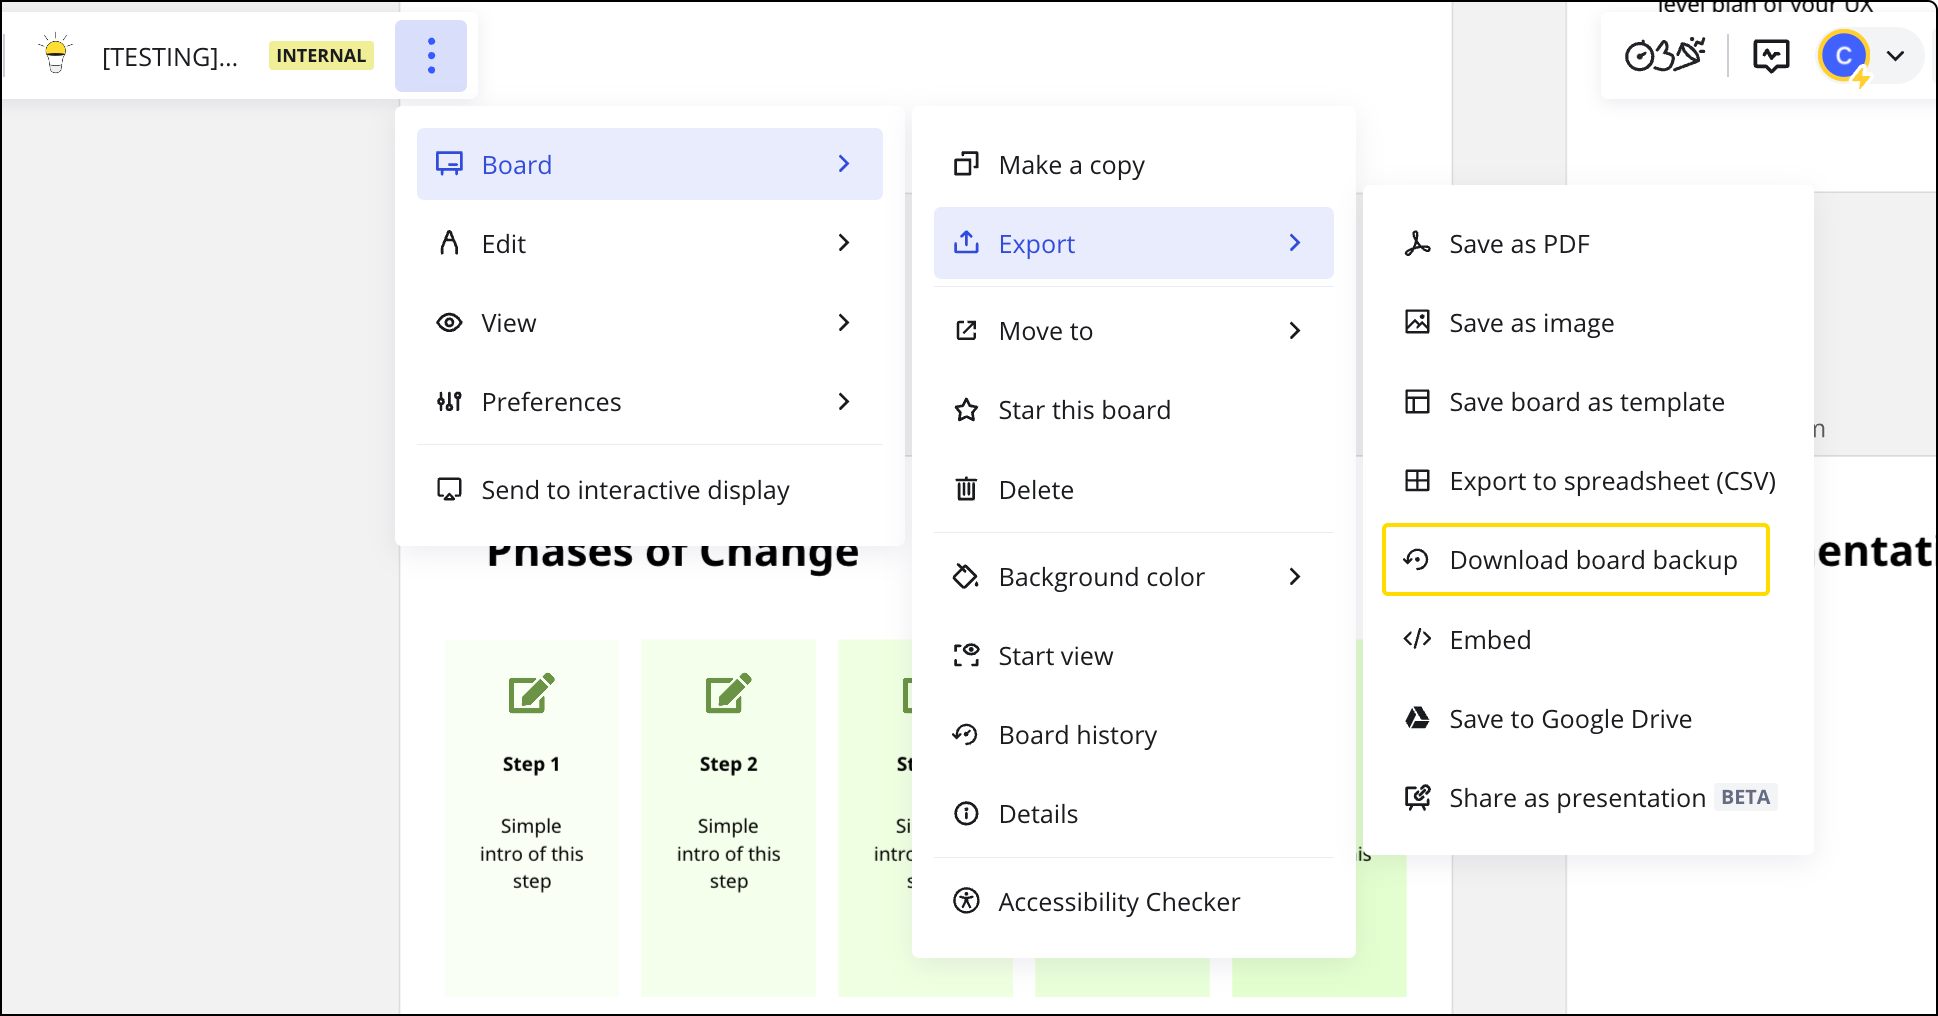The image size is (1938, 1016).
Task: Expand the View submenu chevron
Action: coord(843,322)
